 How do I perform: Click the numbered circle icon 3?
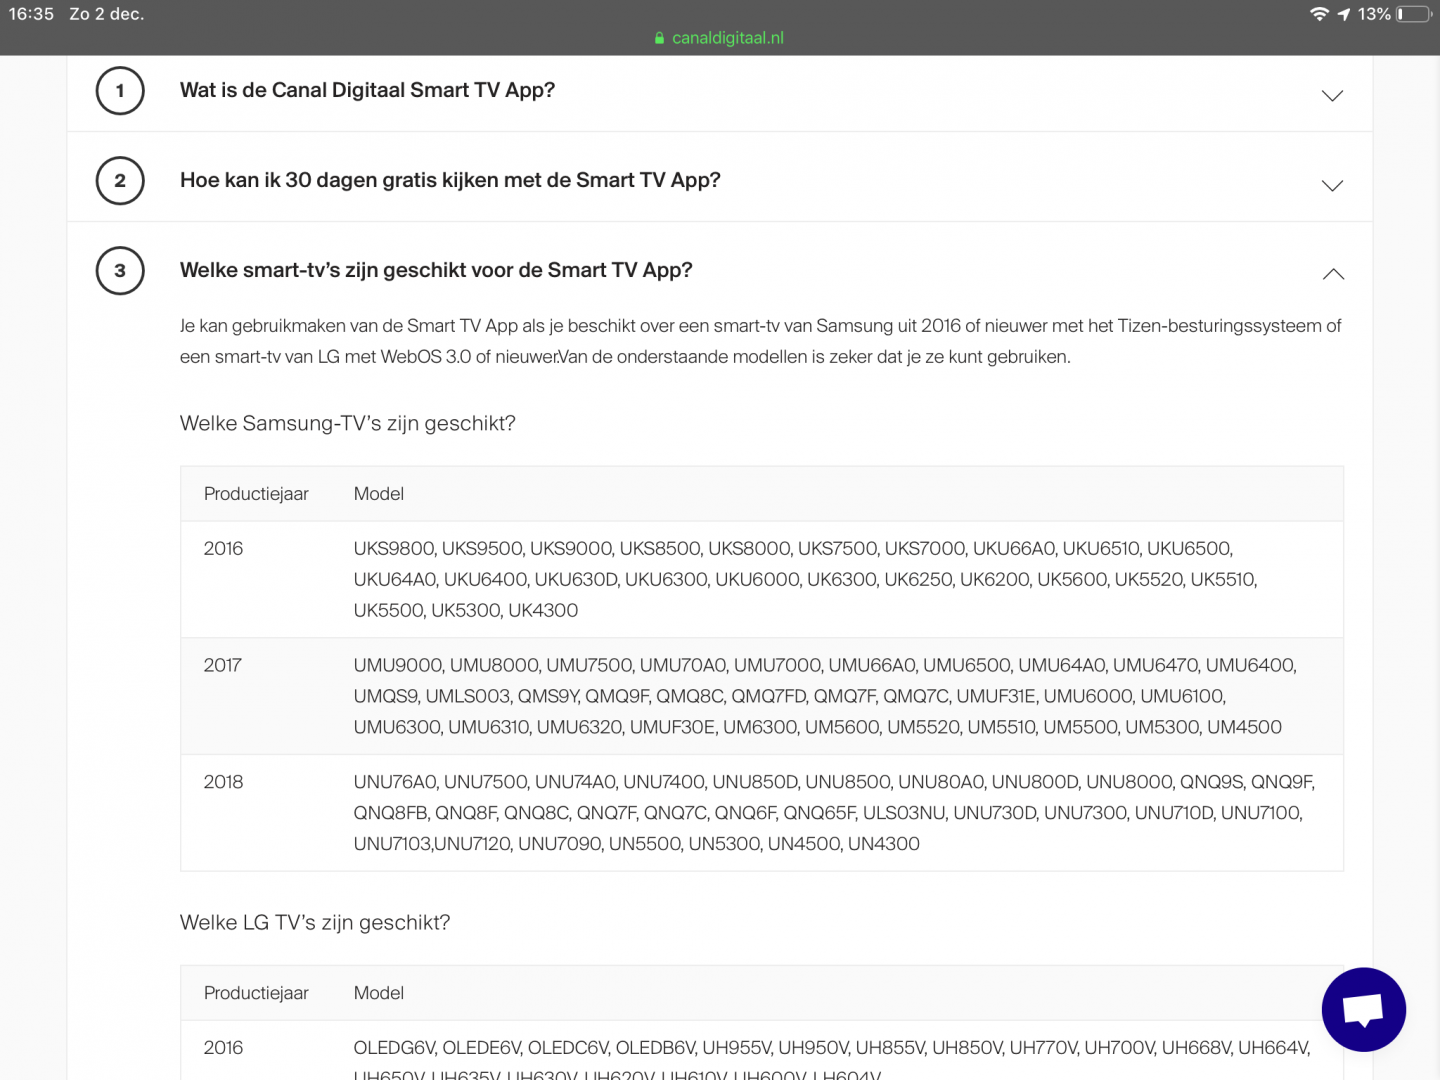[120, 271]
